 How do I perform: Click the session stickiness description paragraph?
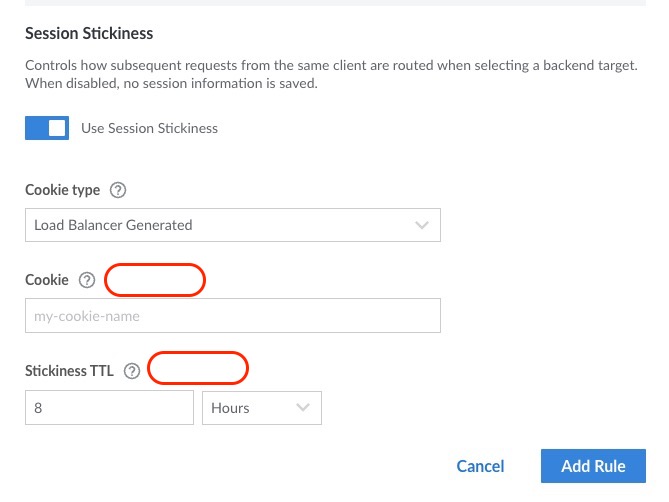[330, 74]
